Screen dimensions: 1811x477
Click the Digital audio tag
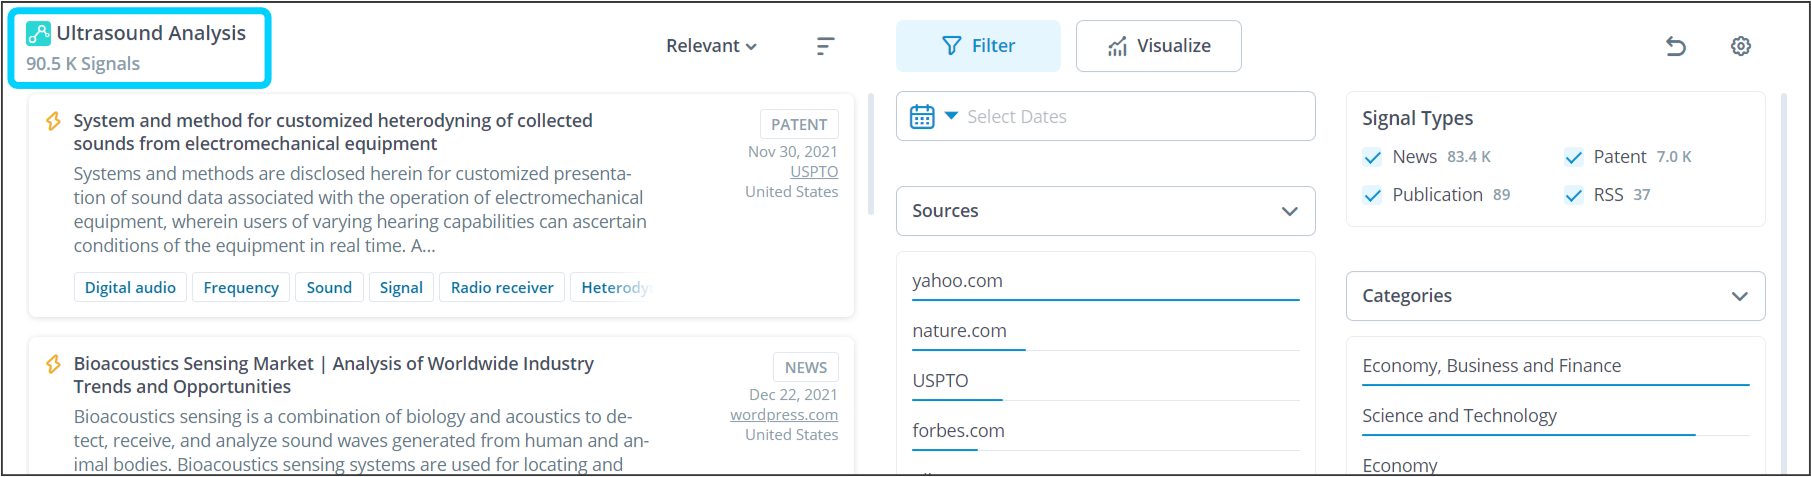(130, 288)
